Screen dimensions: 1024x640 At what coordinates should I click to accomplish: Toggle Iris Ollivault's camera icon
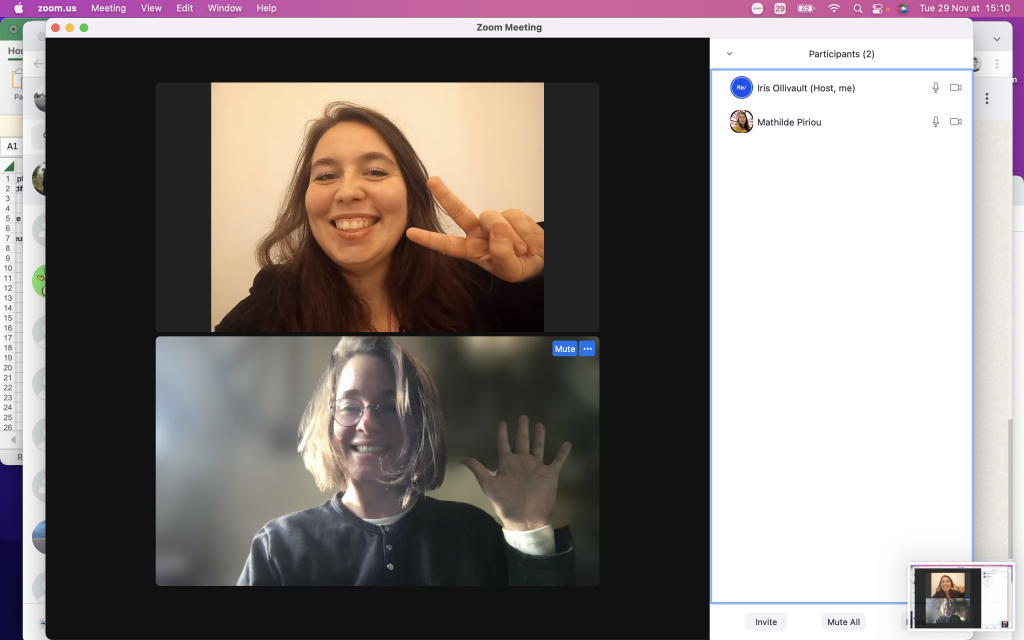(955, 88)
